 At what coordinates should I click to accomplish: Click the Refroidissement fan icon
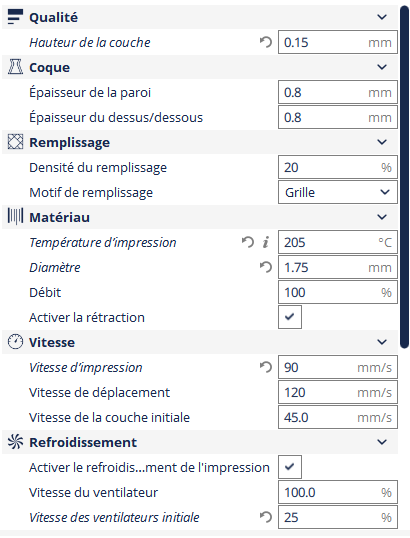pos(15,442)
